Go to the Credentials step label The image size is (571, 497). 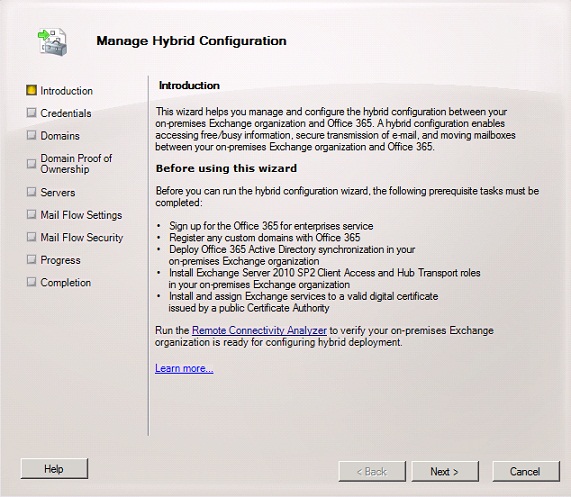point(66,113)
